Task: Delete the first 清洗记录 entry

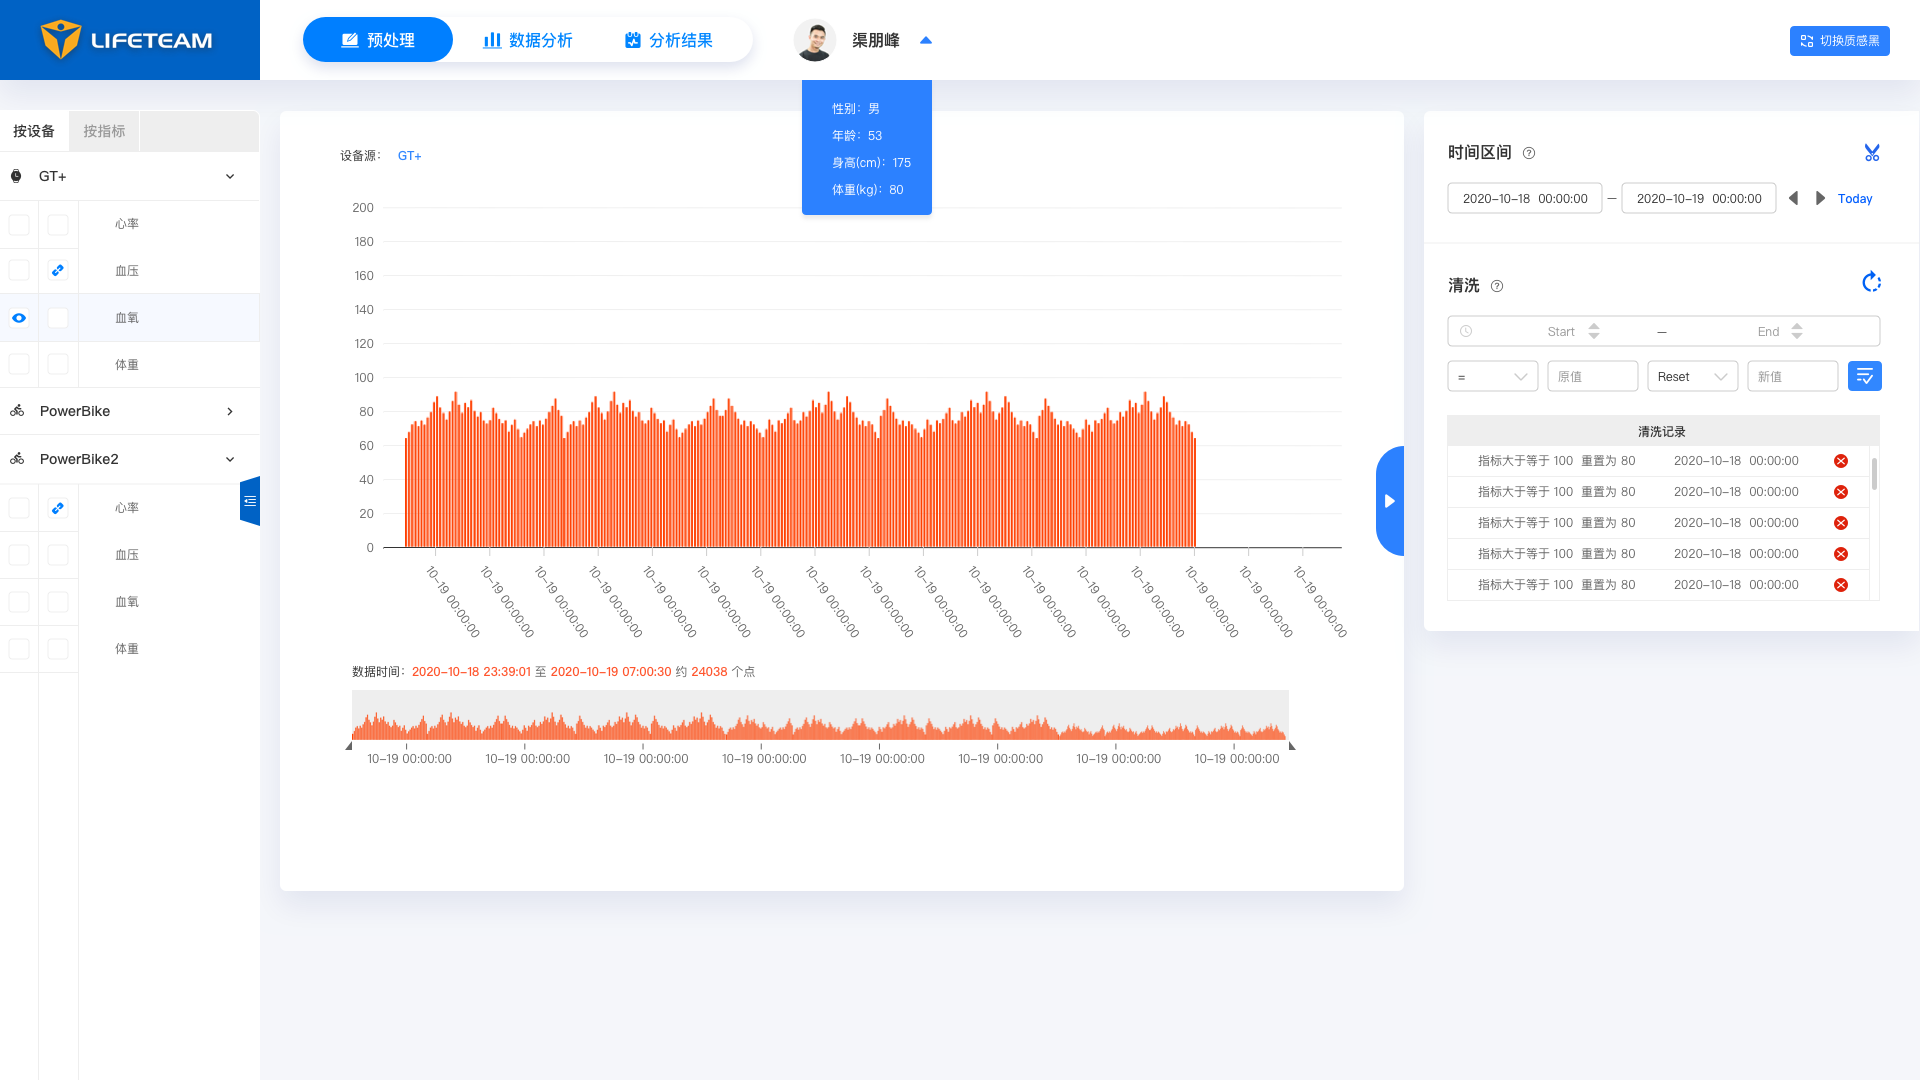Action: pos(1840,461)
